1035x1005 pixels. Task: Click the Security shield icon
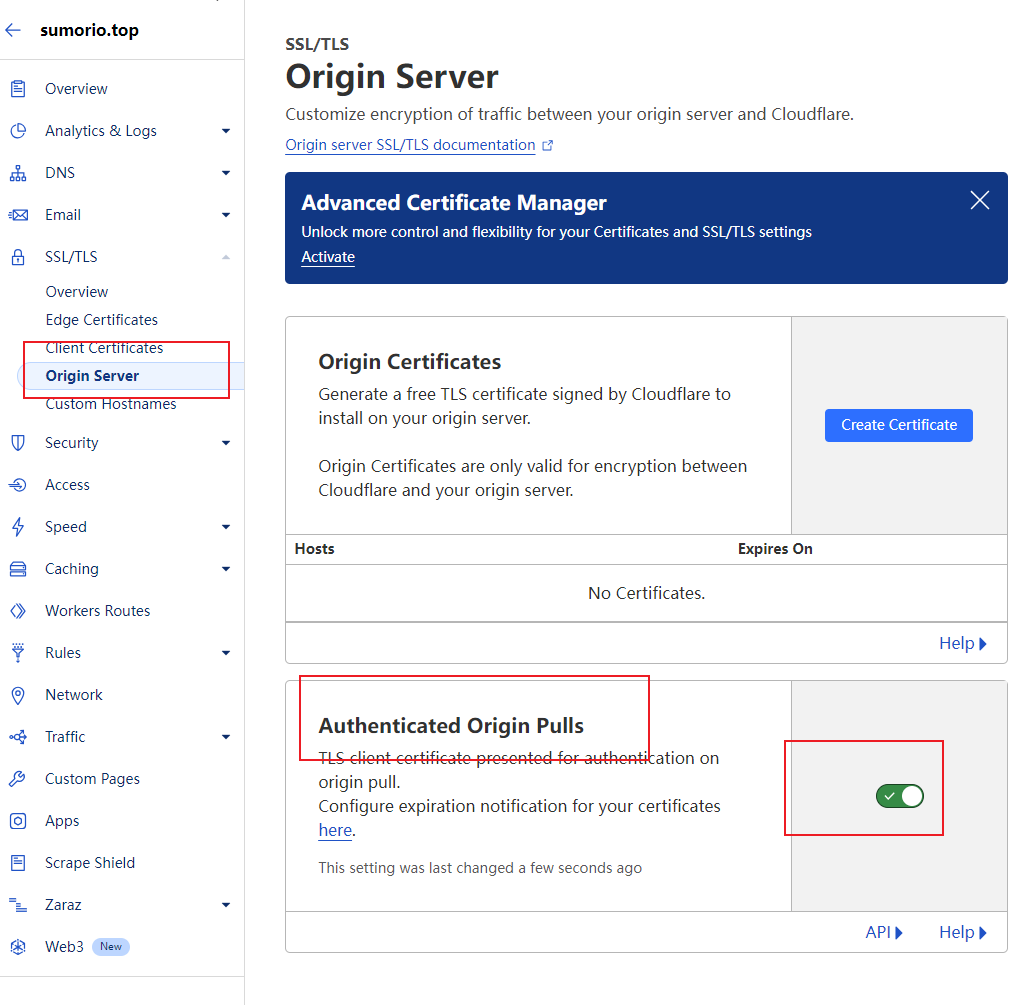point(17,443)
